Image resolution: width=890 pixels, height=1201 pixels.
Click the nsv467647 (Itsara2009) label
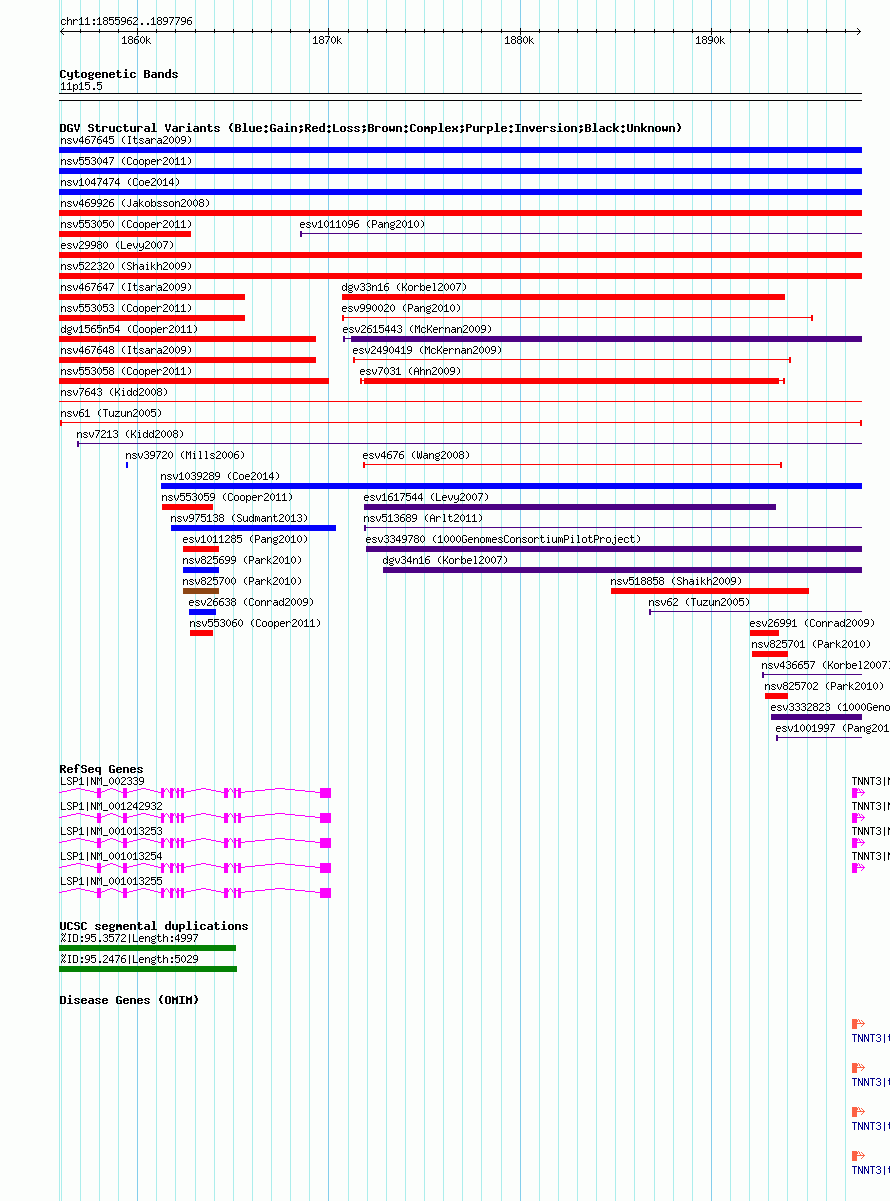(x=125, y=287)
